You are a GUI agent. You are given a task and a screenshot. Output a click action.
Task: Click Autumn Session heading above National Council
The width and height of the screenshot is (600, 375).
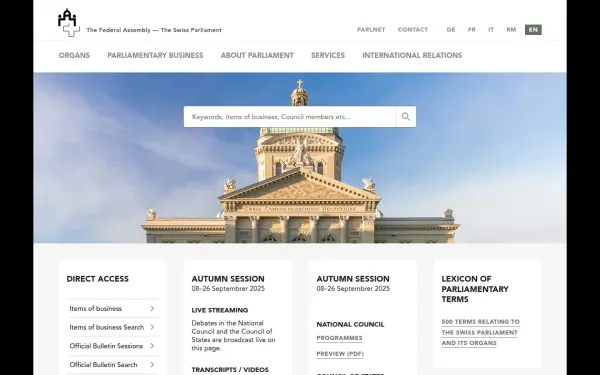[x=353, y=279]
